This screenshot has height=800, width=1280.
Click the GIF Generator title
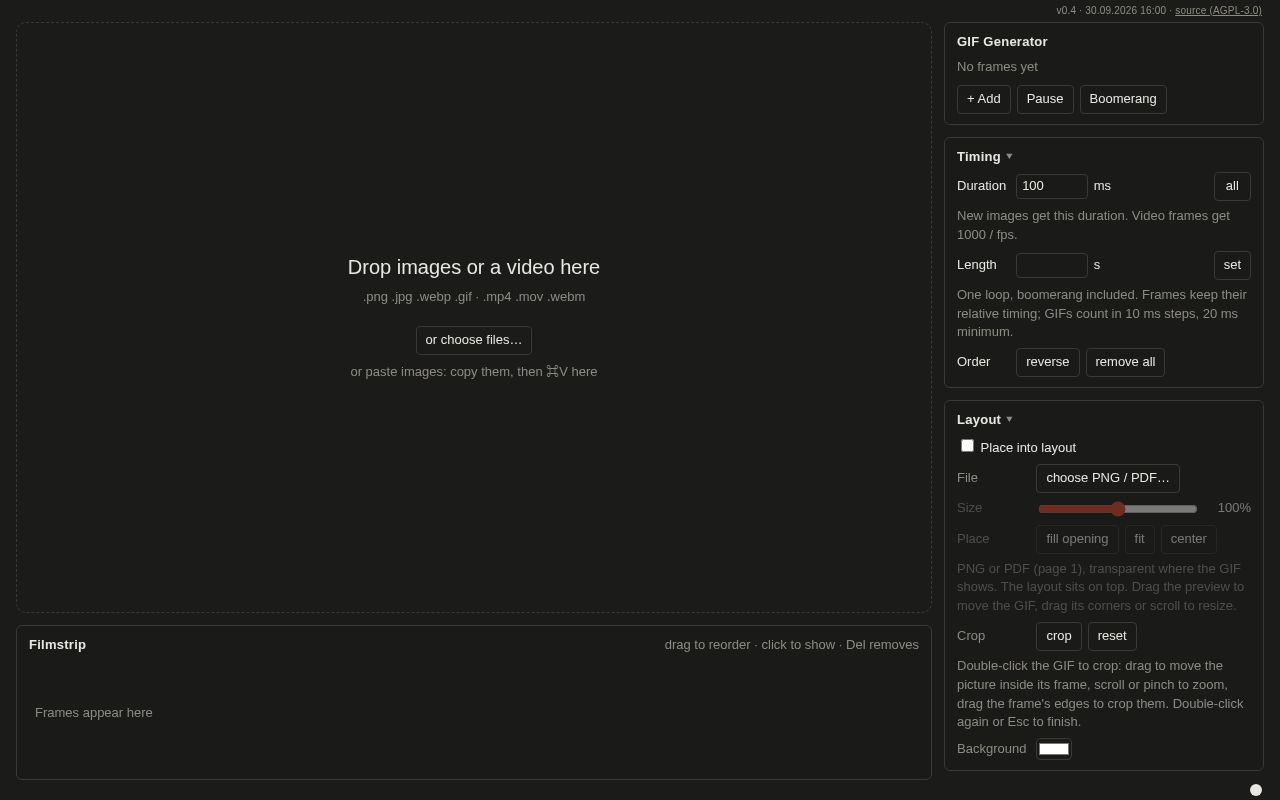coord(1002,42)
